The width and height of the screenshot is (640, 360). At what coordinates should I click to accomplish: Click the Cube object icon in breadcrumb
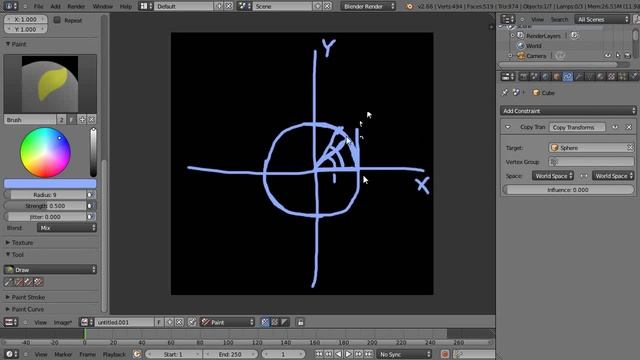(536, 93)
